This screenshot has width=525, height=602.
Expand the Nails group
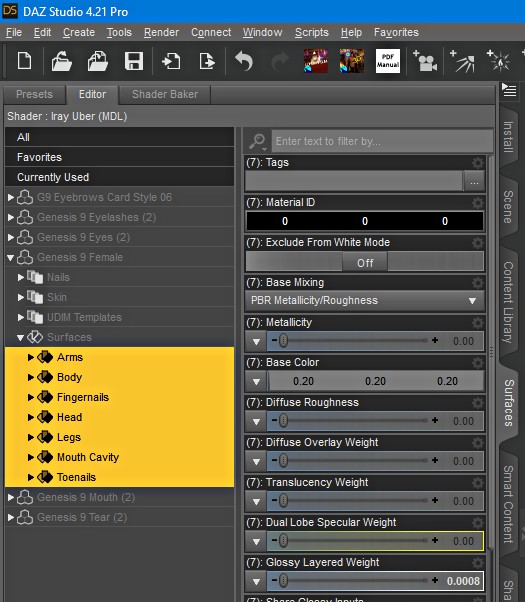click(21, 277)
